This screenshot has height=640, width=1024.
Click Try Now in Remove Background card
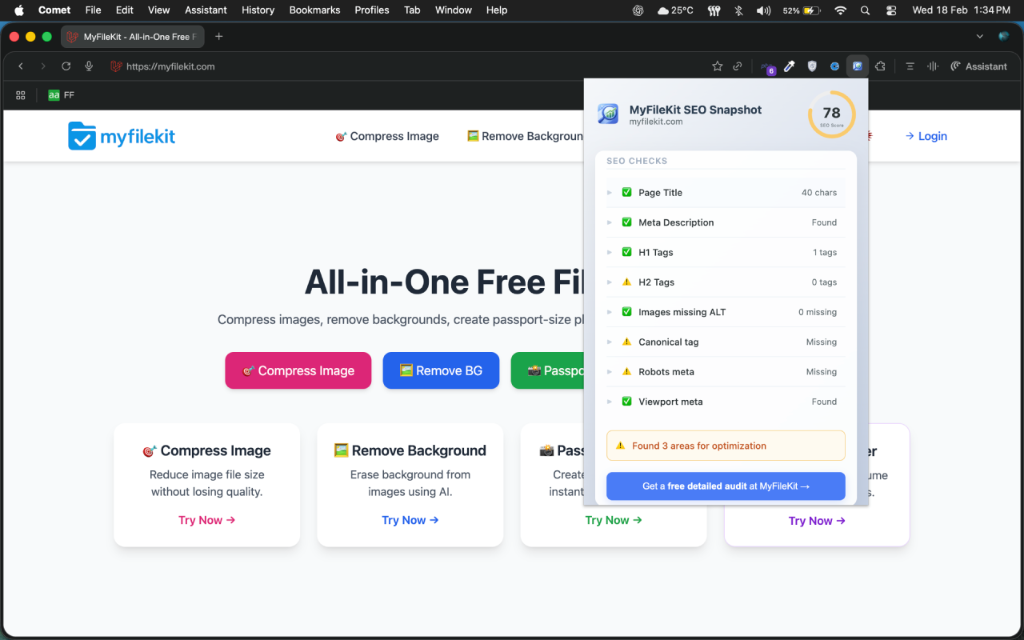click(x=410, y=520)
